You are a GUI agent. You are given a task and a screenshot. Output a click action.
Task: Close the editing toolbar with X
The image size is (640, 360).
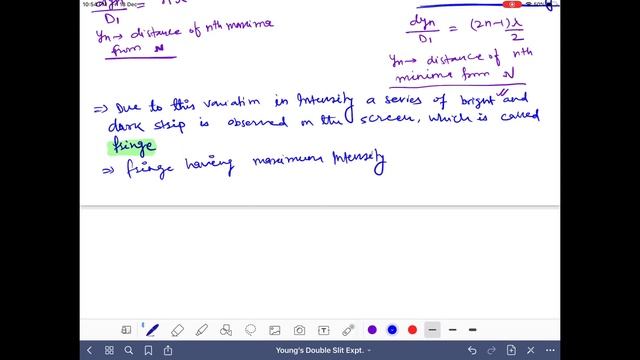click(531, 350)
